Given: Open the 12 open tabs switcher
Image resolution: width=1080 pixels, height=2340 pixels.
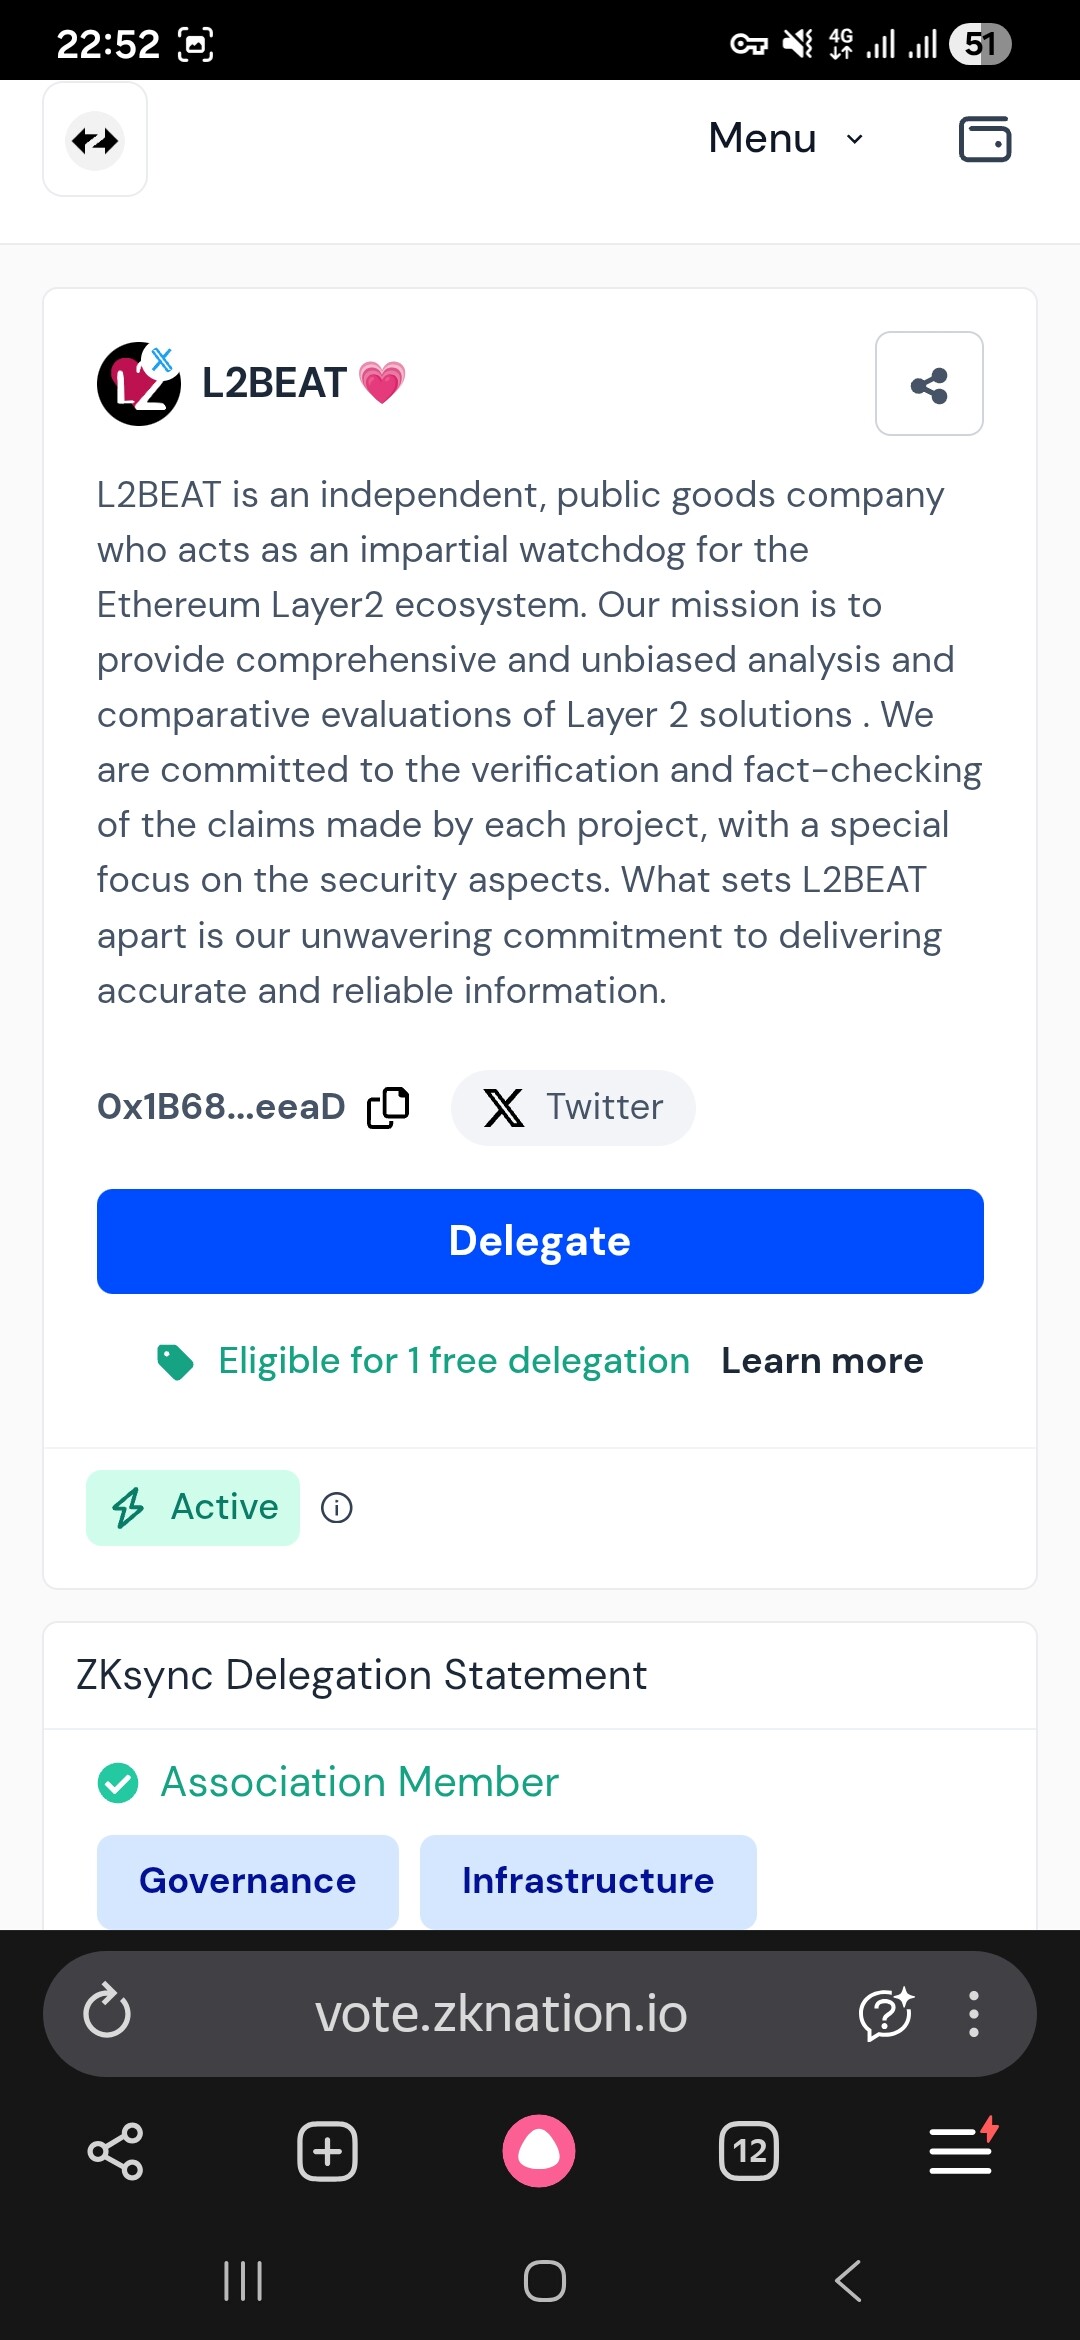Looking at the screenshot, I should click(749, 2151).
